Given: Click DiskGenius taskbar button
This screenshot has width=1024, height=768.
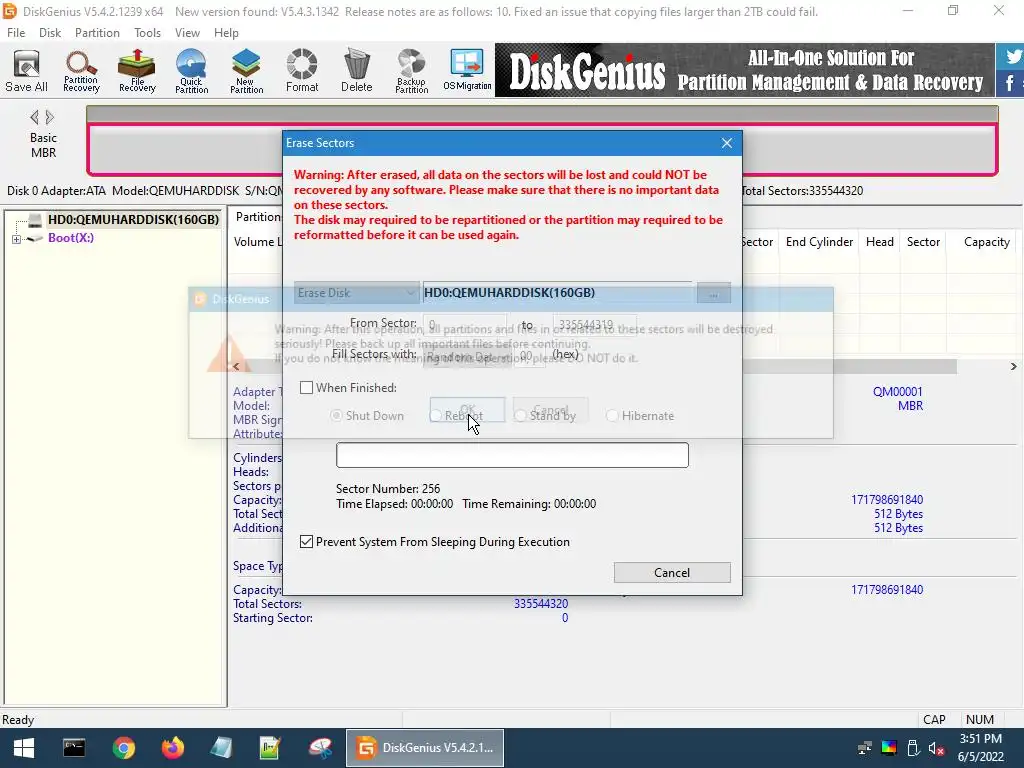Looking at the screenshot, I should click(x=424, y=748).
